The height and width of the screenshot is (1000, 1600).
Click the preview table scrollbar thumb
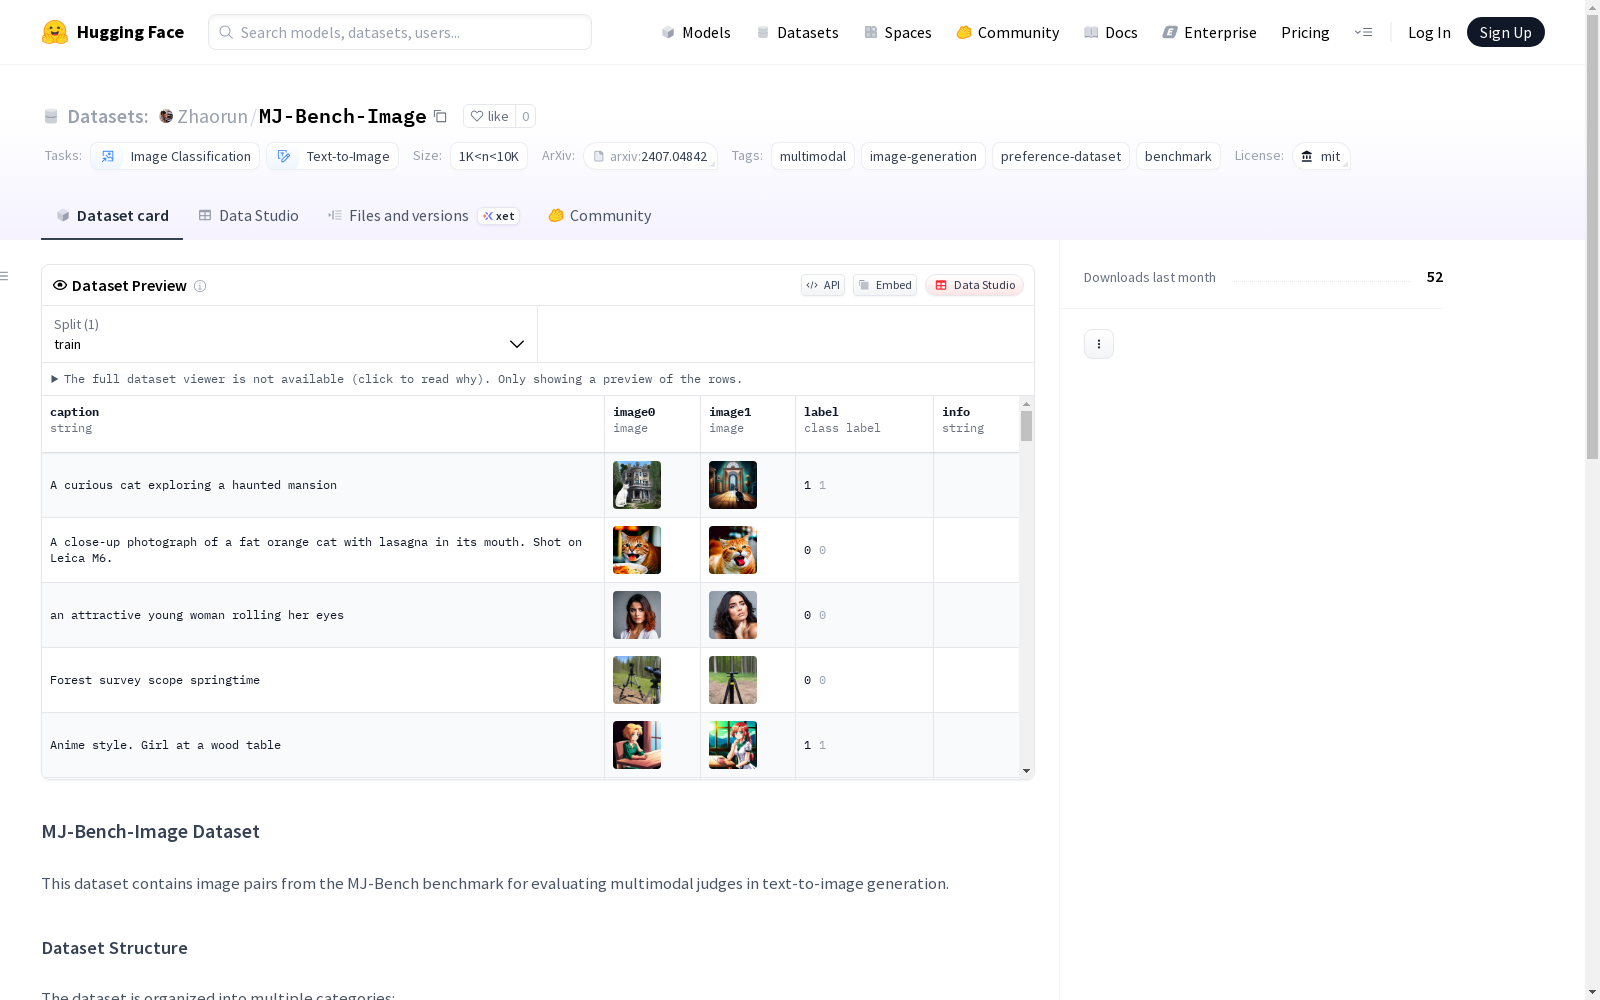pyautogui.click(x=1026, y=426)
